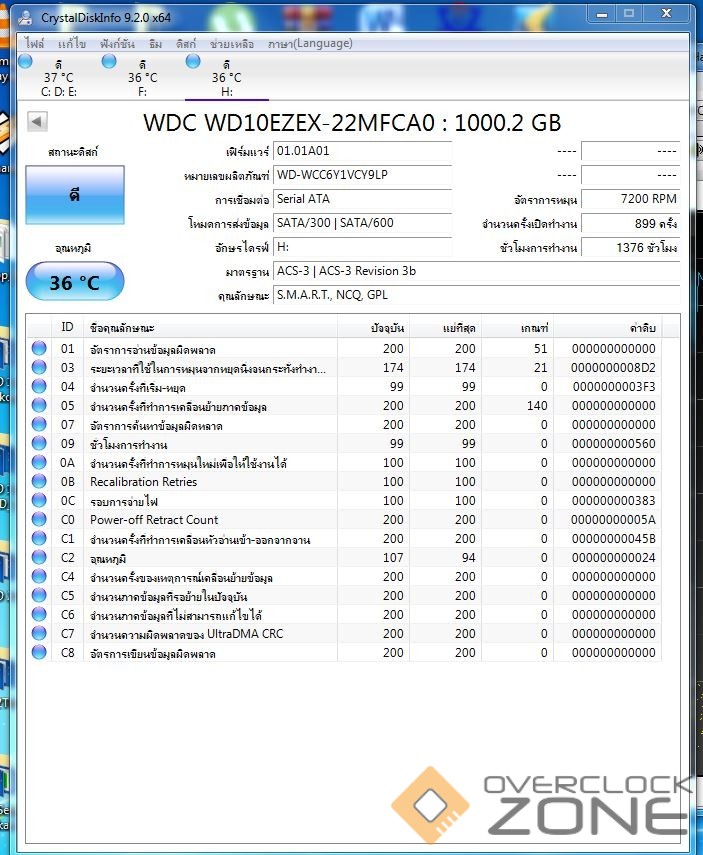Click status orb for attribute 0A

coord(39,462)
